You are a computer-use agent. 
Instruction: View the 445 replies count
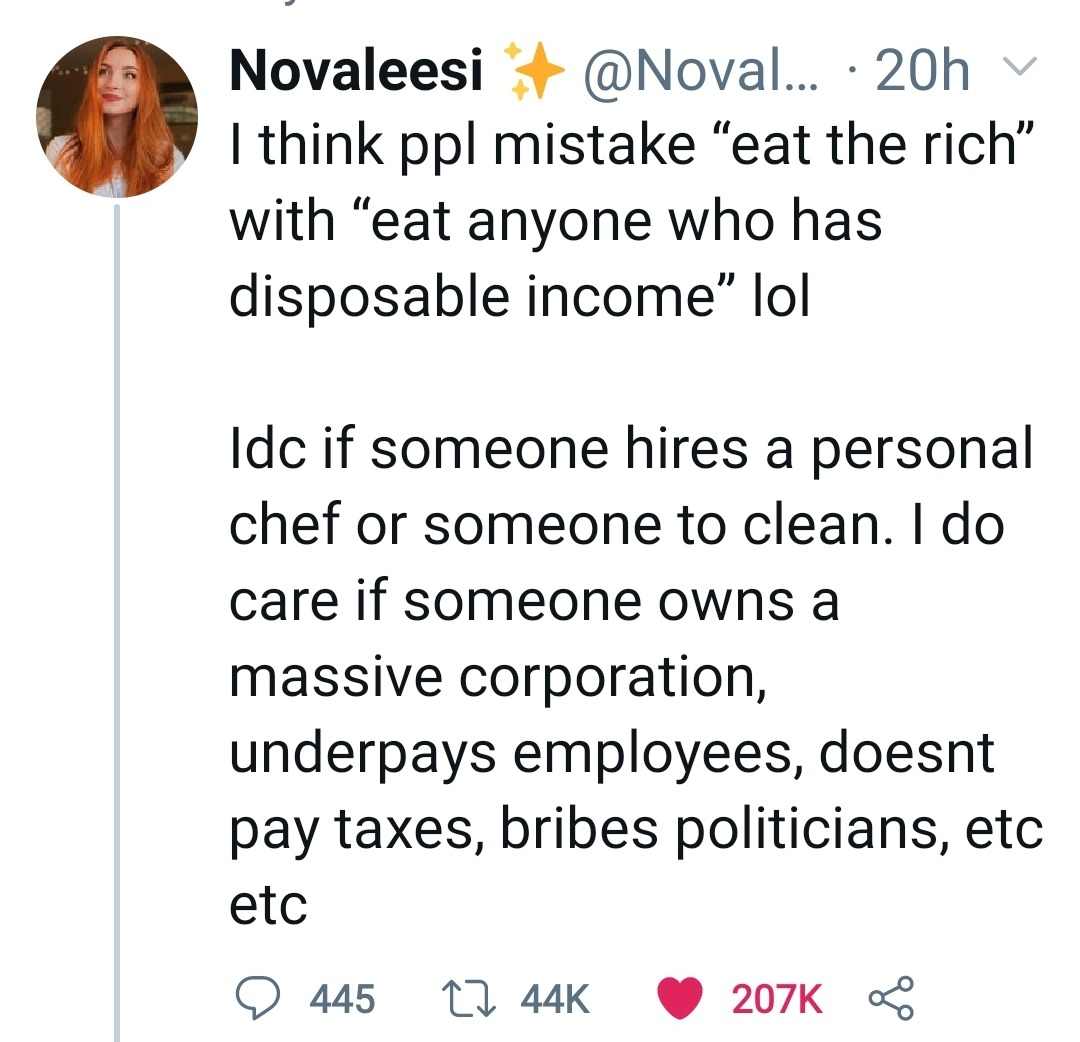[x=343, y=997]
